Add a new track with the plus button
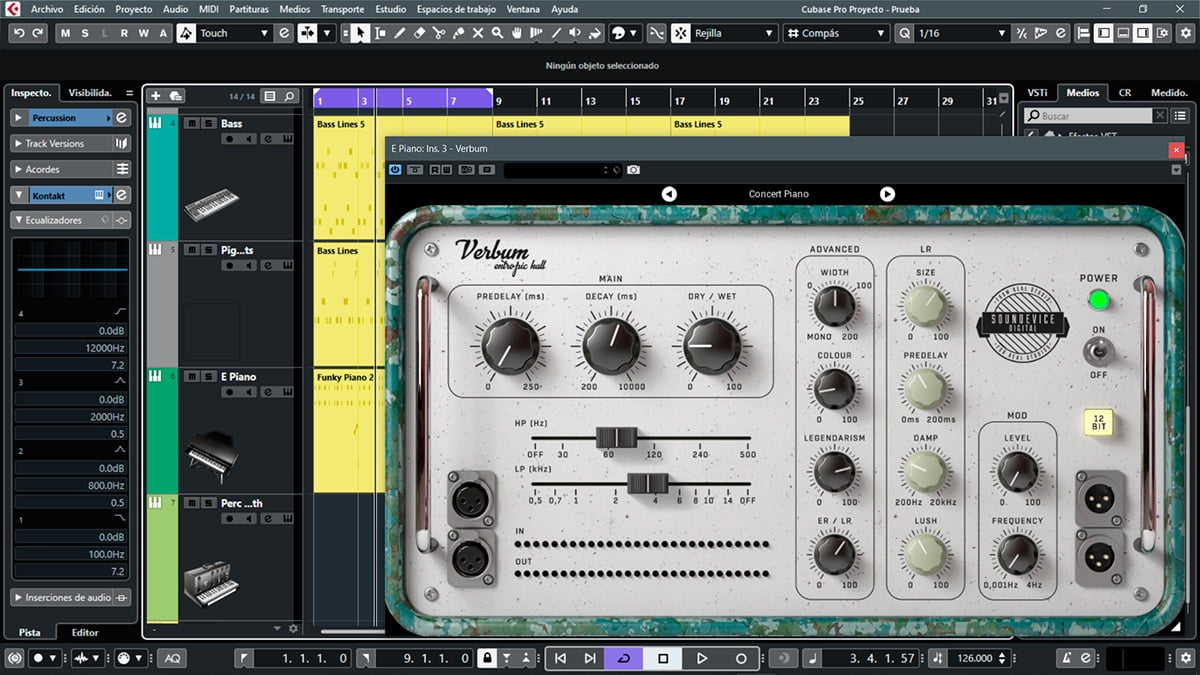 [155, 96]
